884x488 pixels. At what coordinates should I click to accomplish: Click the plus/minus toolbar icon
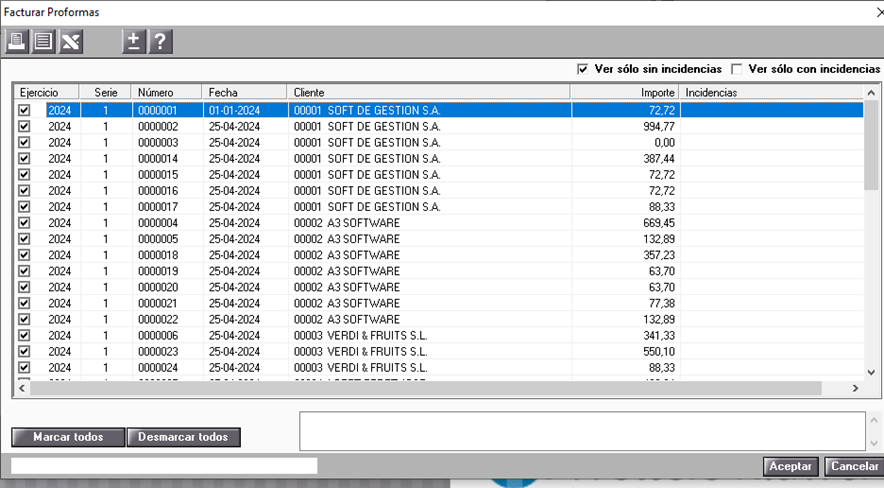(134, 42)
